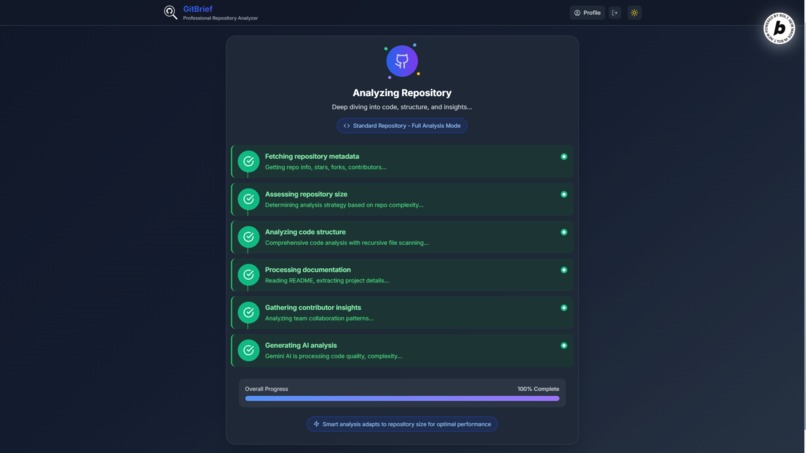Click the green status dot on Gathering contributor insights
806x453 pixels.
tap(564, 307)
